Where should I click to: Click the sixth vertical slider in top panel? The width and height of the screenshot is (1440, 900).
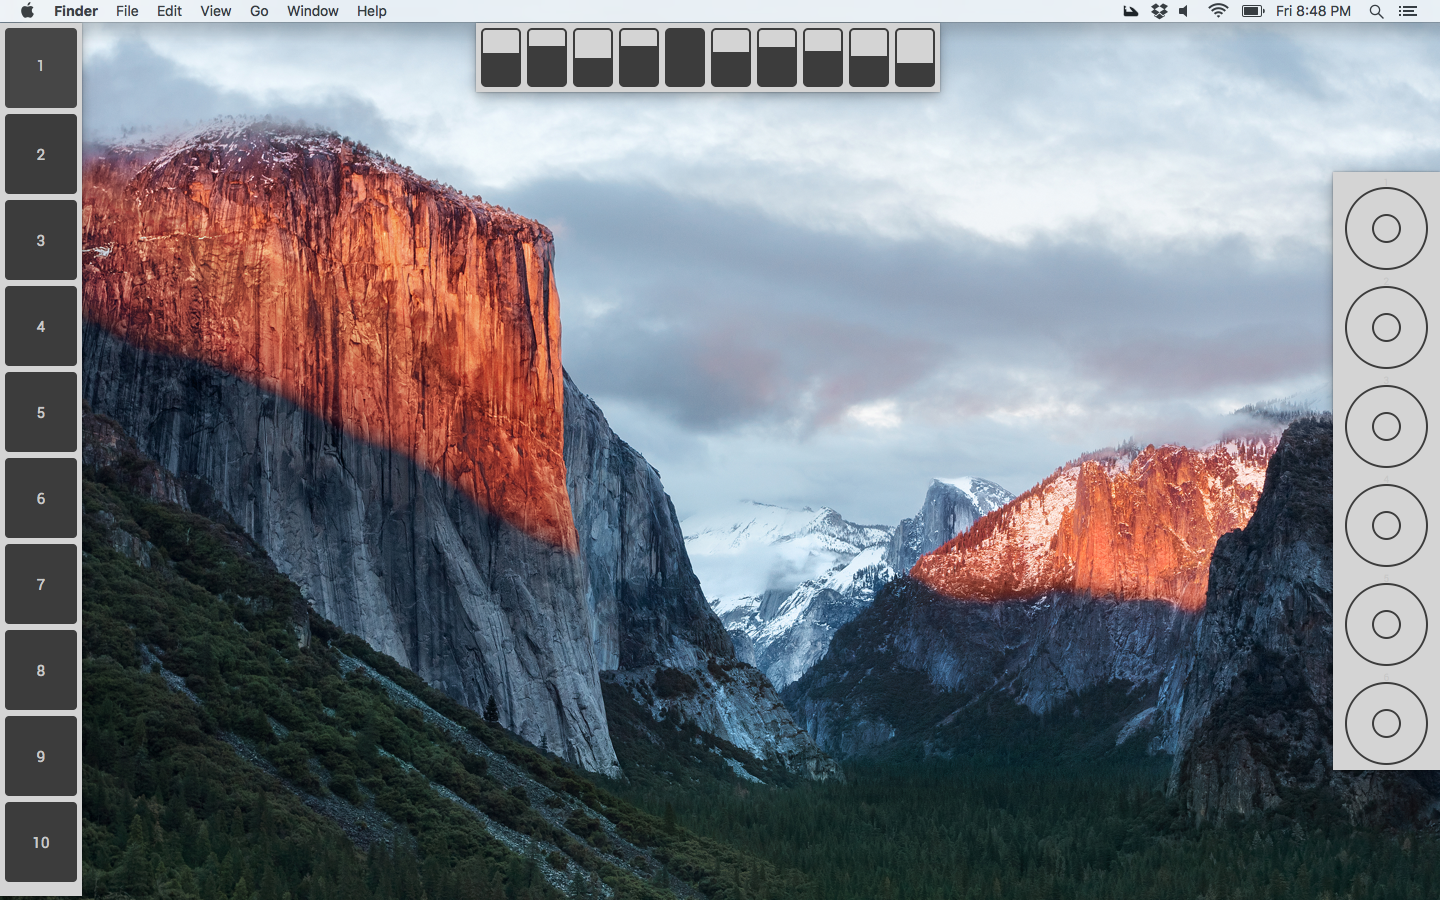(731, 58)
